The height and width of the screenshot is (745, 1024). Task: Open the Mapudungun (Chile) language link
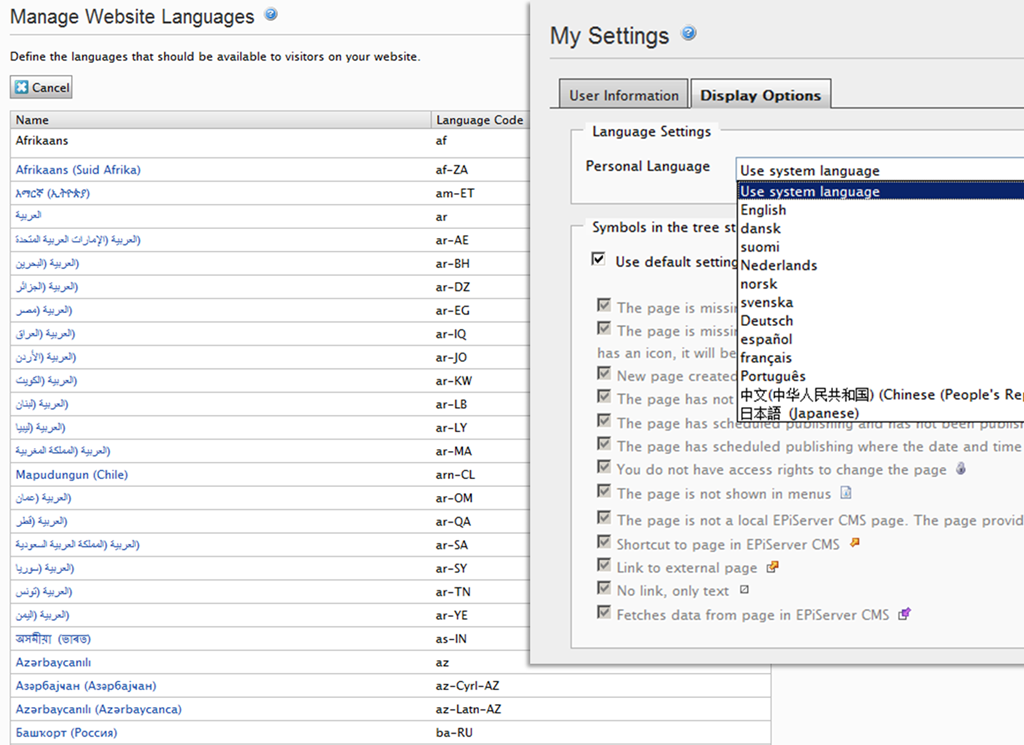(72, 474)
